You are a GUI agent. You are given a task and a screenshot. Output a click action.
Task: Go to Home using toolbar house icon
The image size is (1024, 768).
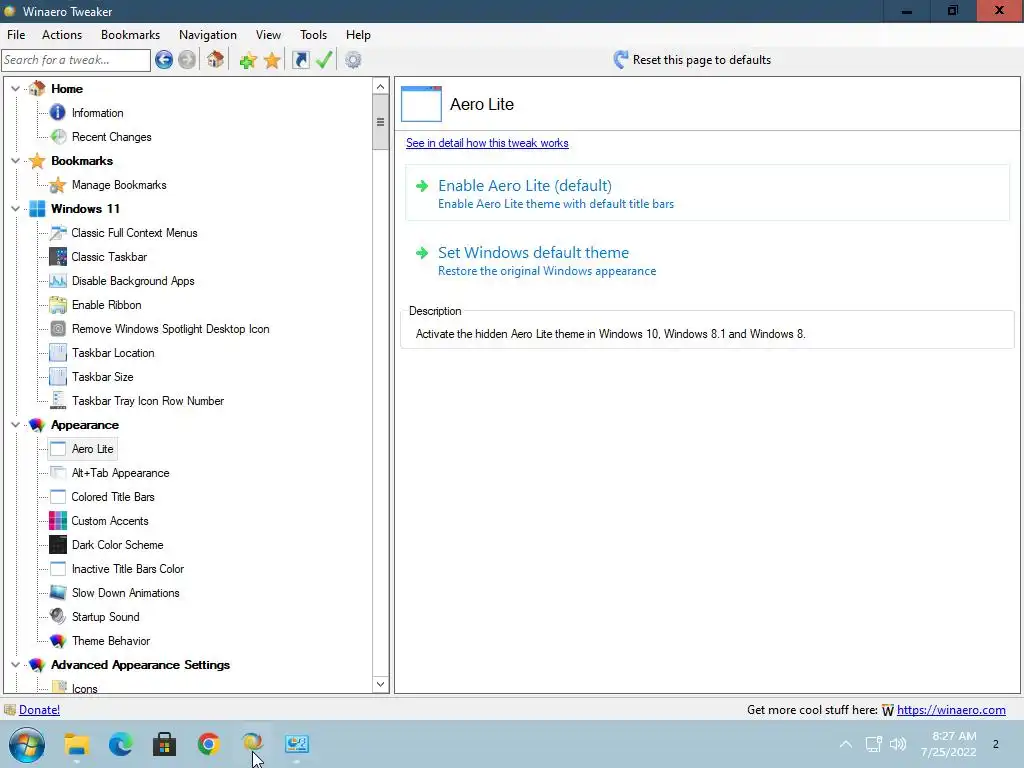point(216,60)
